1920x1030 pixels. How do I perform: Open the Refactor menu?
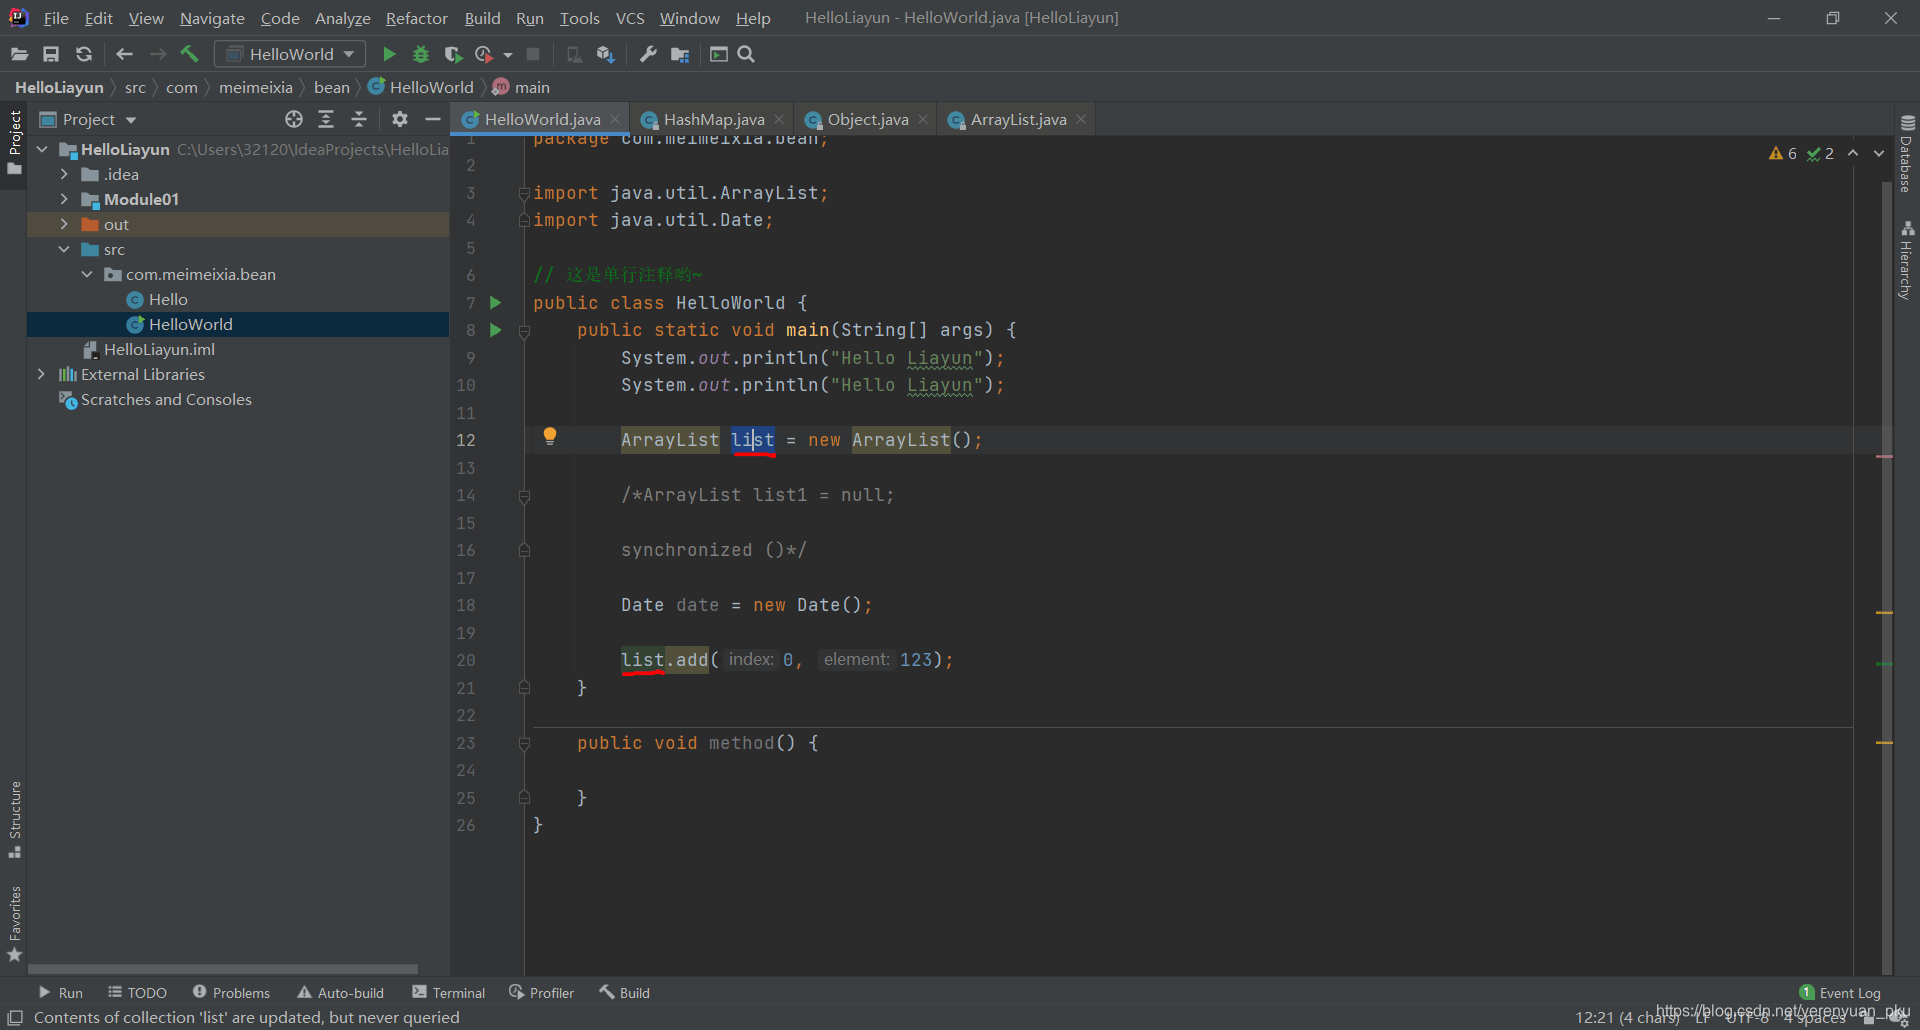[416, 18]
